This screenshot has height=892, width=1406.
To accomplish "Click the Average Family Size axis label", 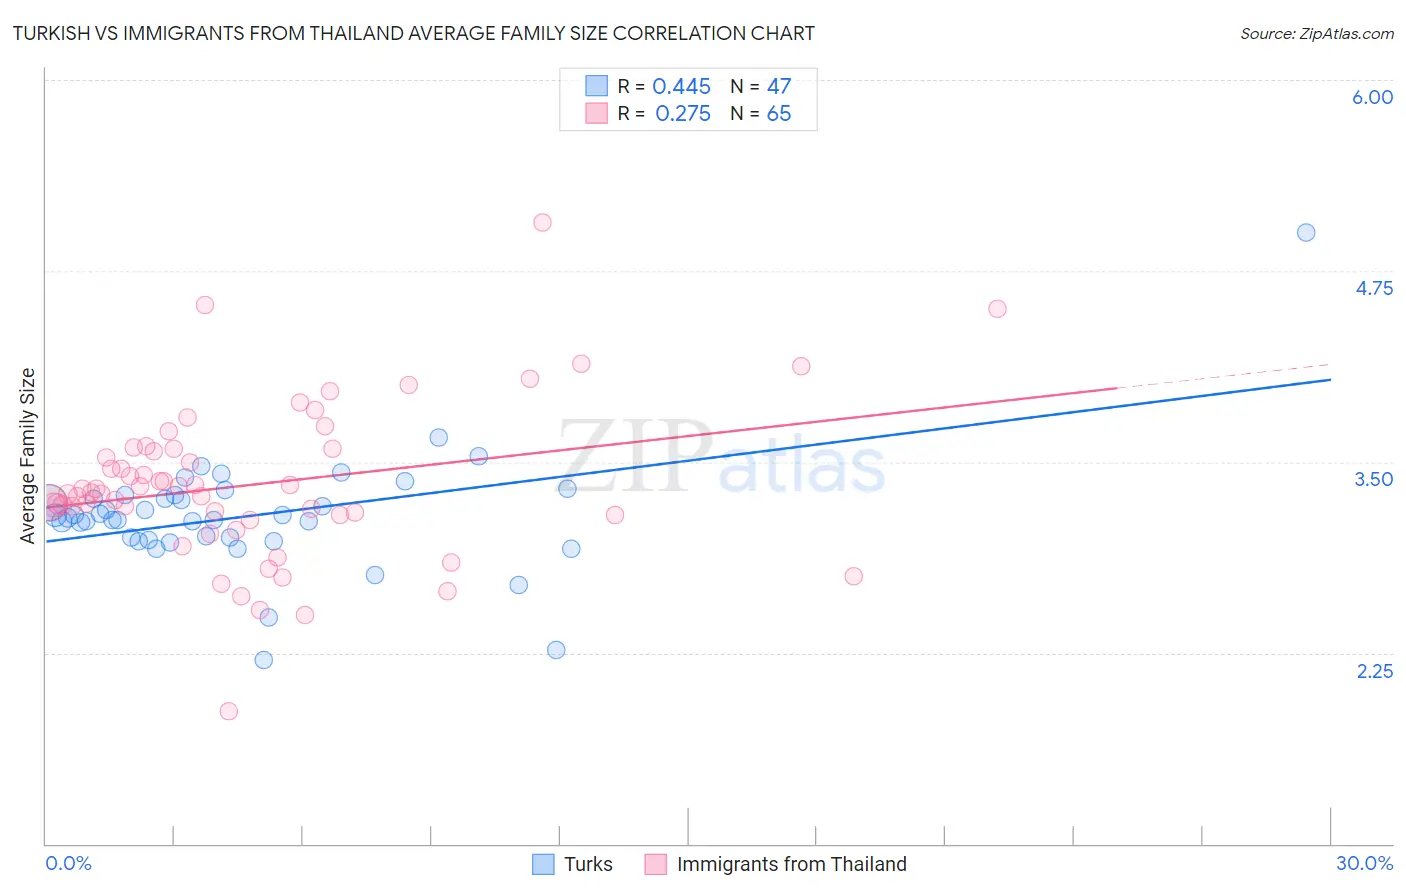I will click(x=27, y=456).
